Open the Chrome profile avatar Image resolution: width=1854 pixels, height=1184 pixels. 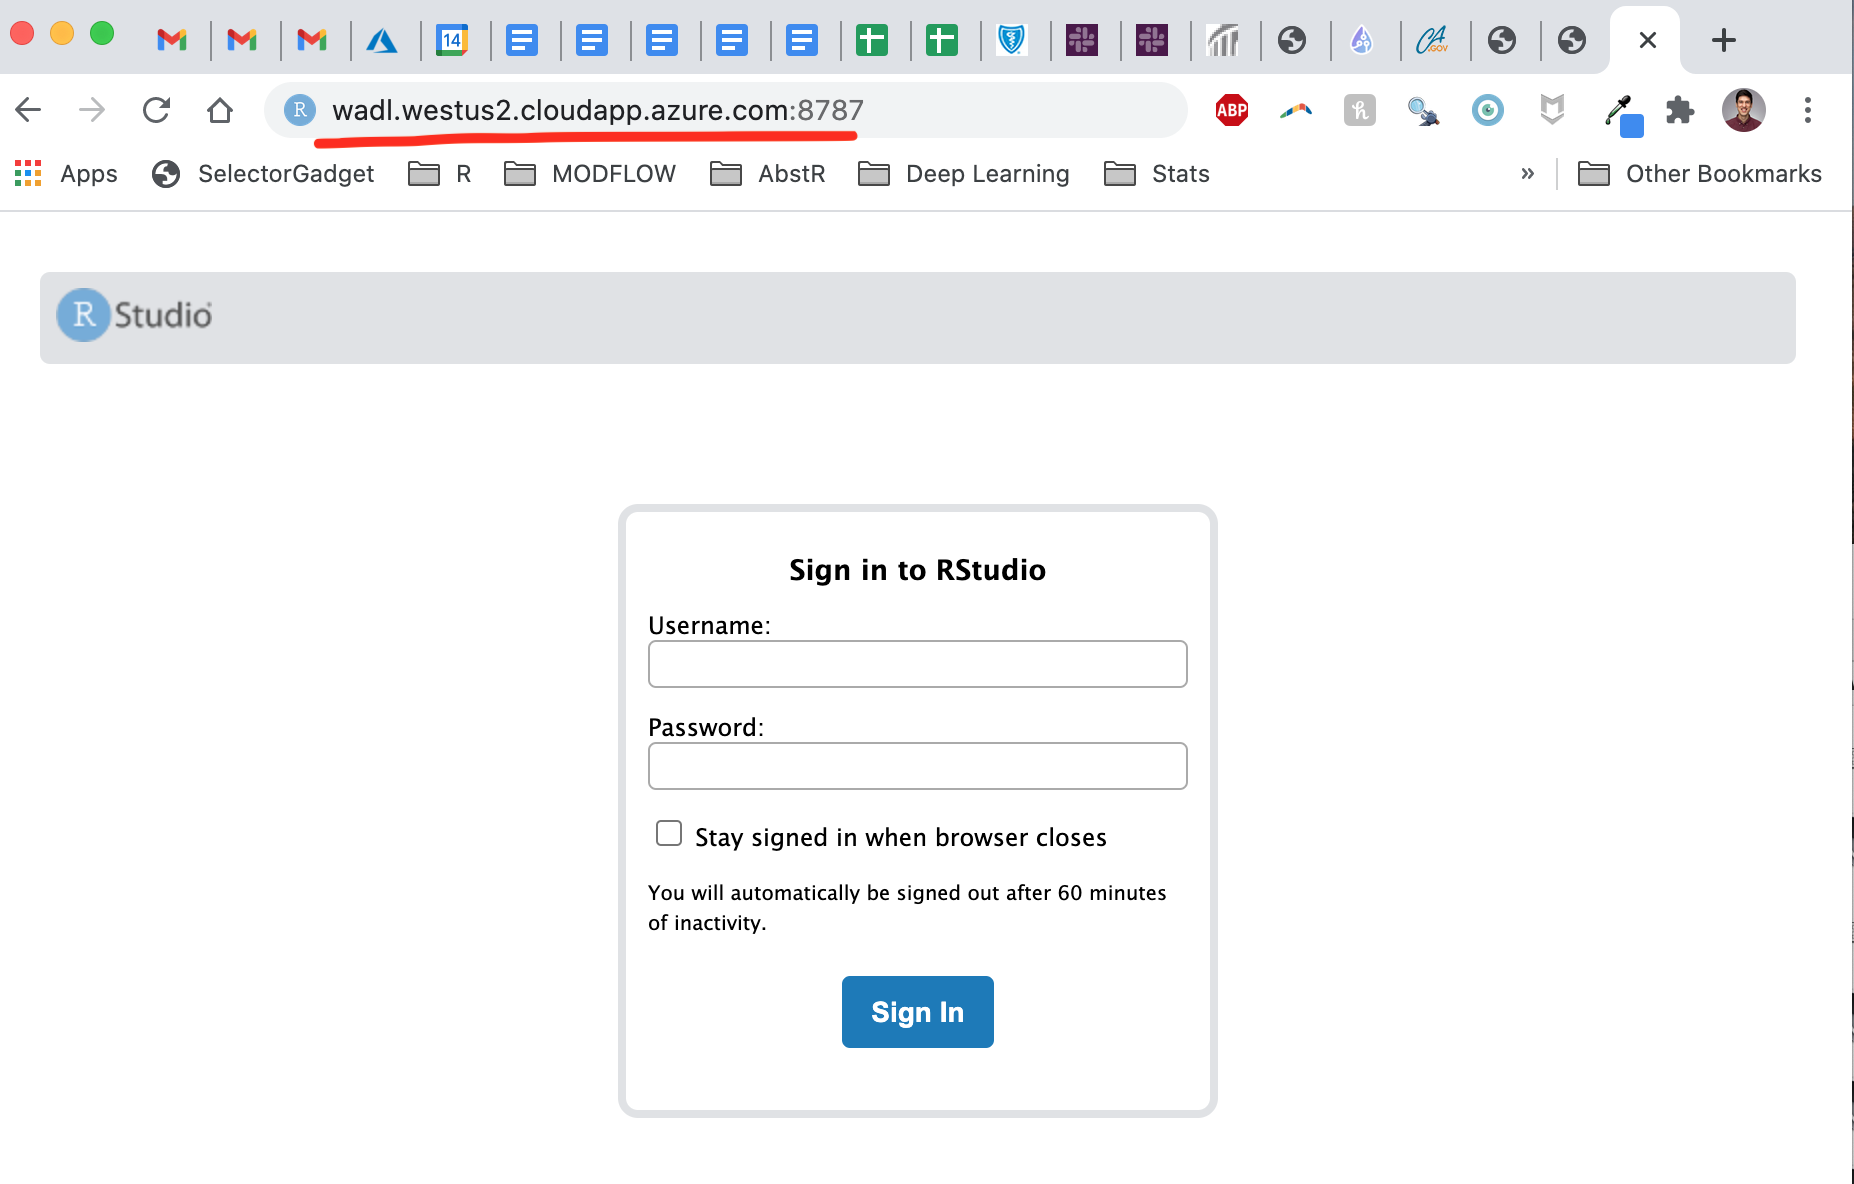point(1744,110)
